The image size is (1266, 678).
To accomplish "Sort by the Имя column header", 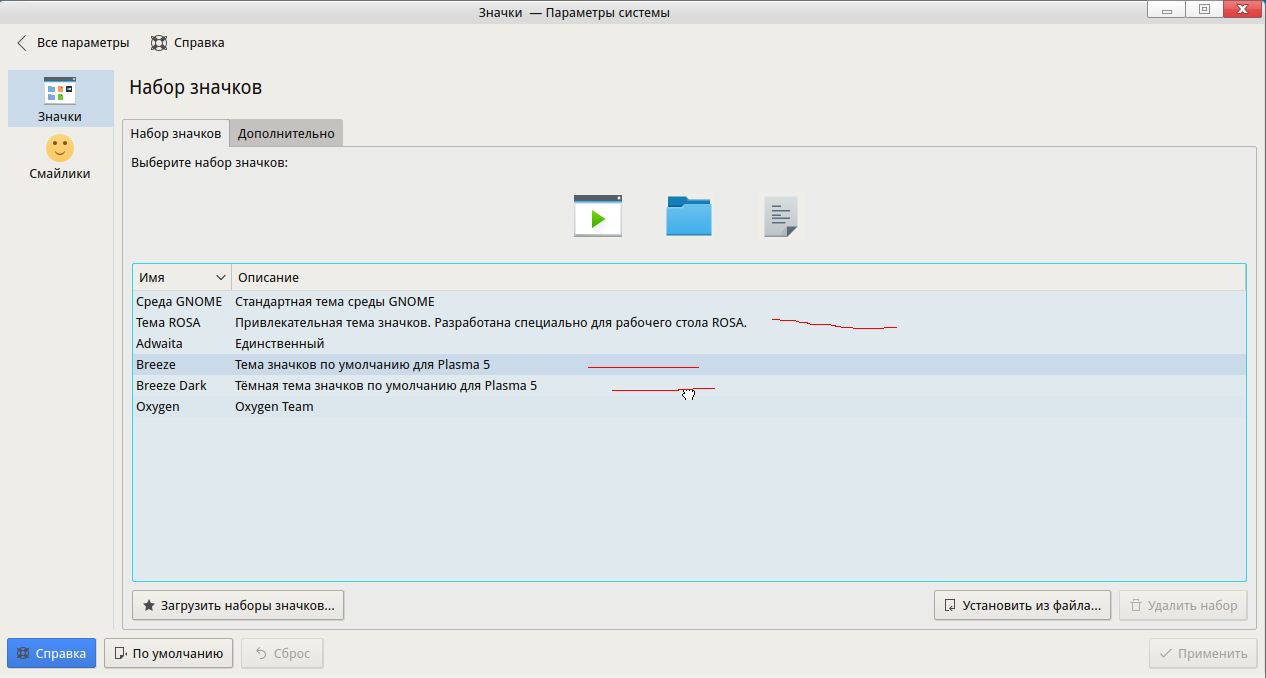I will click(x=182, y=277).
